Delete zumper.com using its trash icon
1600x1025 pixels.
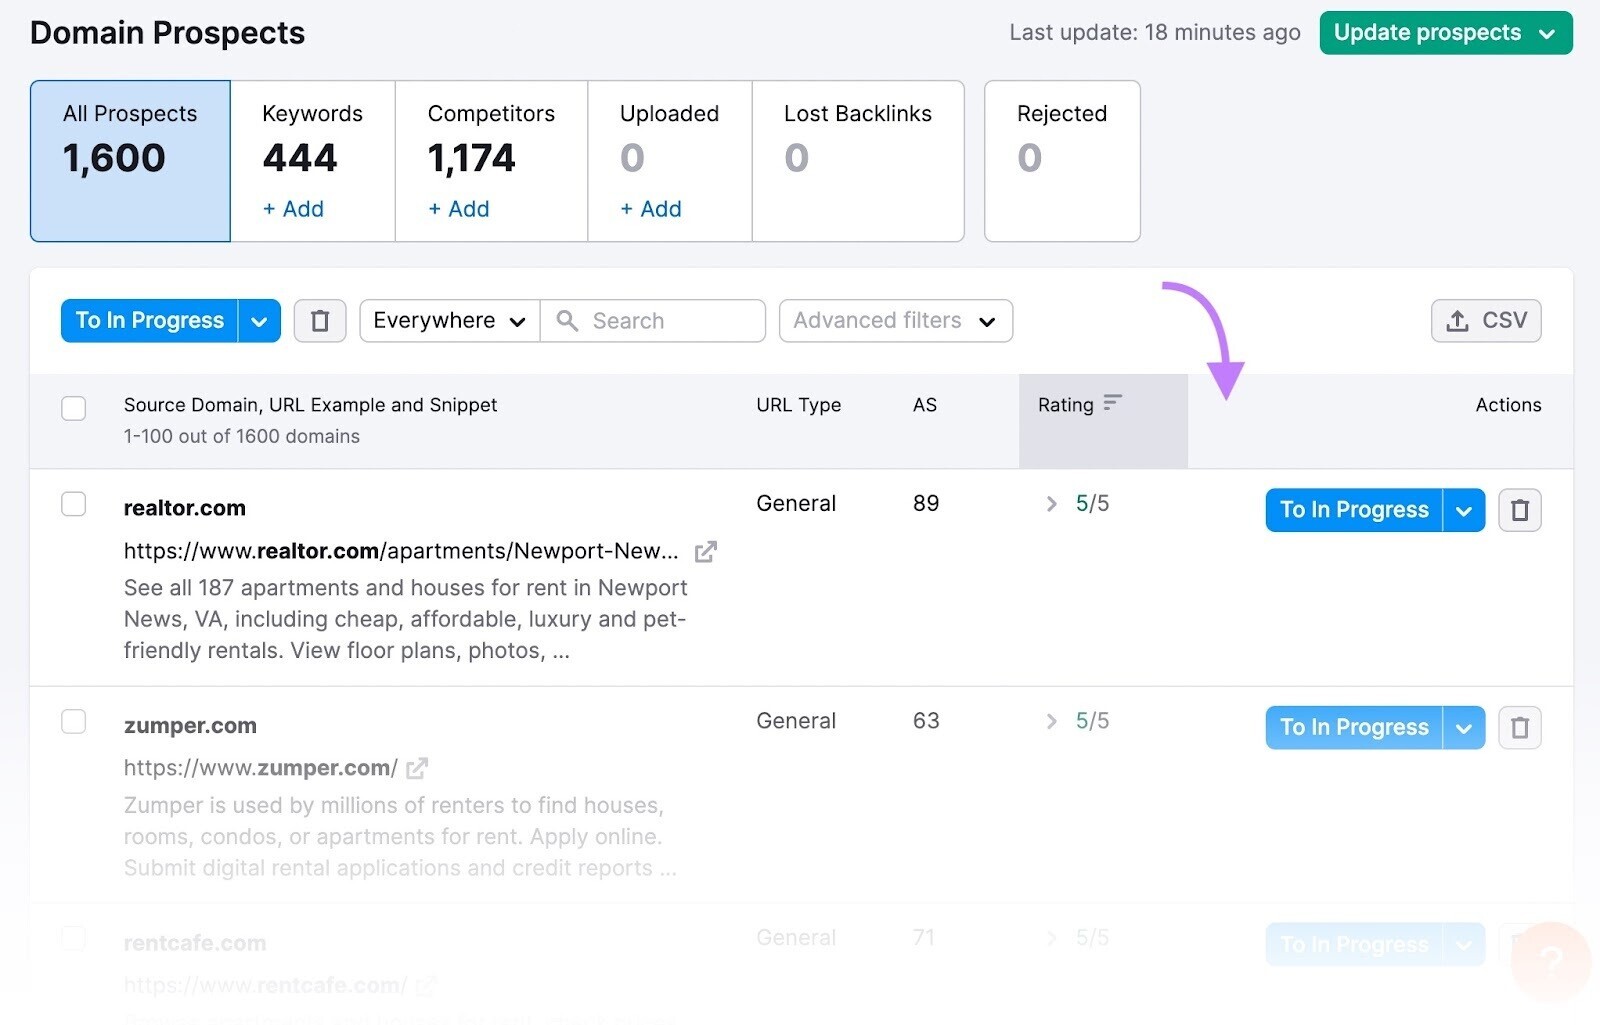click(1519, 727)
